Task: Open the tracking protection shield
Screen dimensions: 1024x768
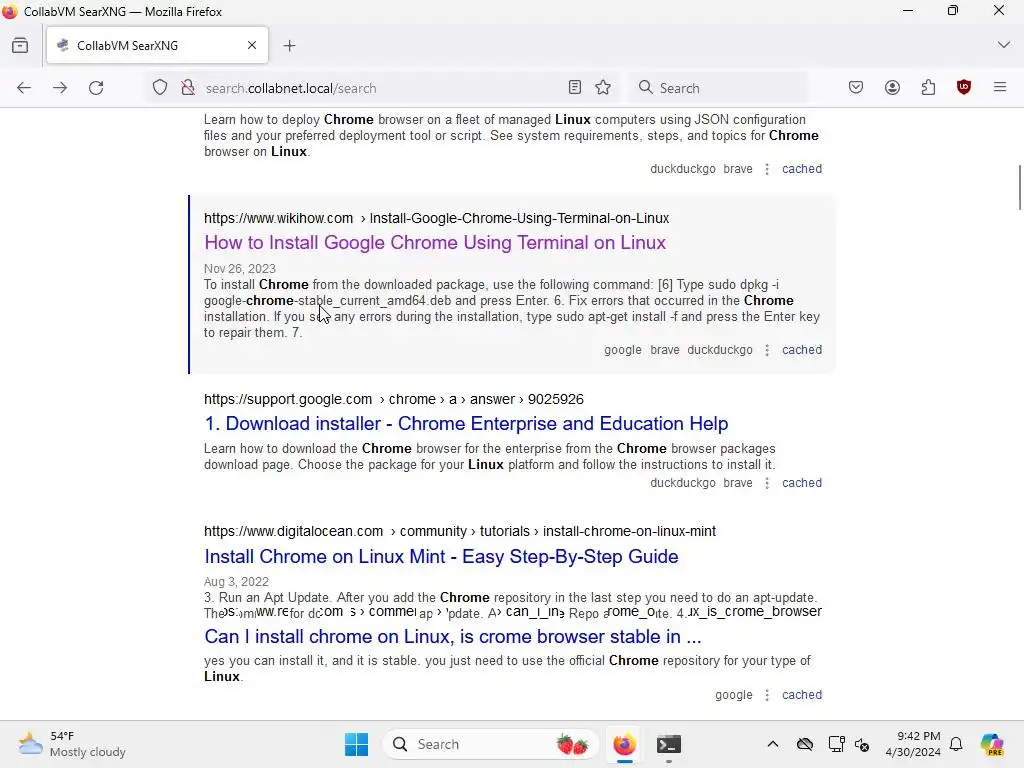Action: click(x=160, y=88)
